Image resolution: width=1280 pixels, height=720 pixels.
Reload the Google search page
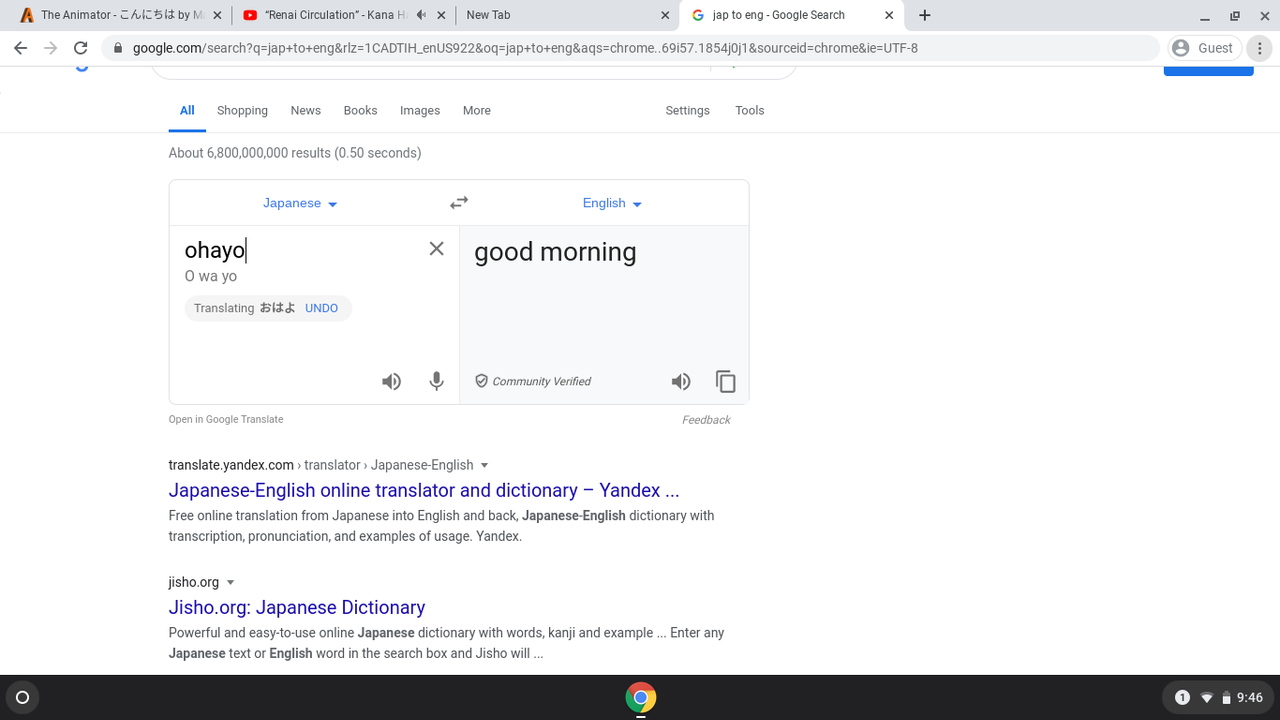(x=81, y=48)
